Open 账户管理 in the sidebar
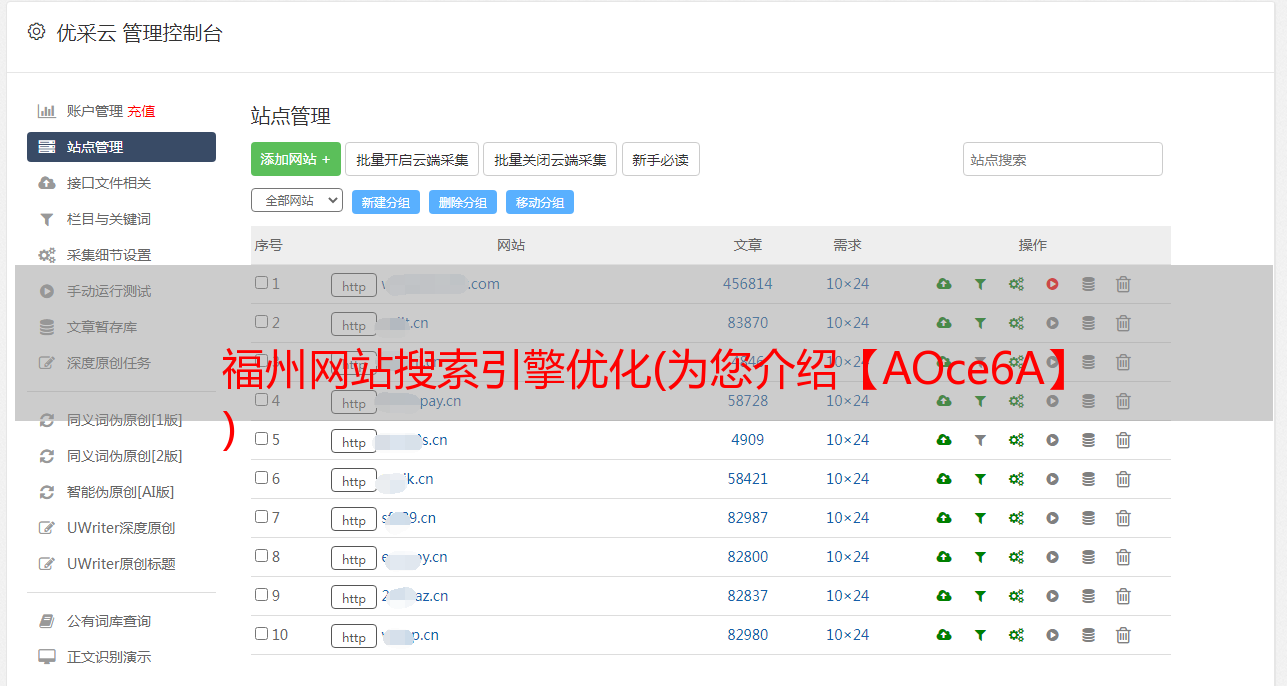Screen dimensions: 1287x686 94,111
